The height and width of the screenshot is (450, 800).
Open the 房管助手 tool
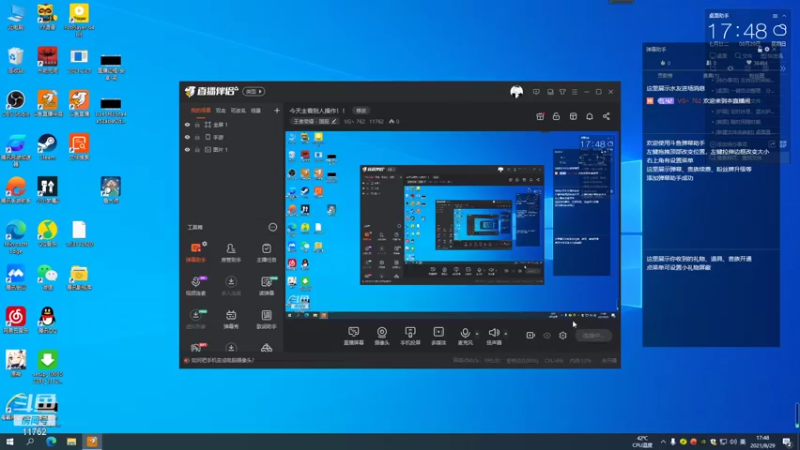click(x=231, y=253)
